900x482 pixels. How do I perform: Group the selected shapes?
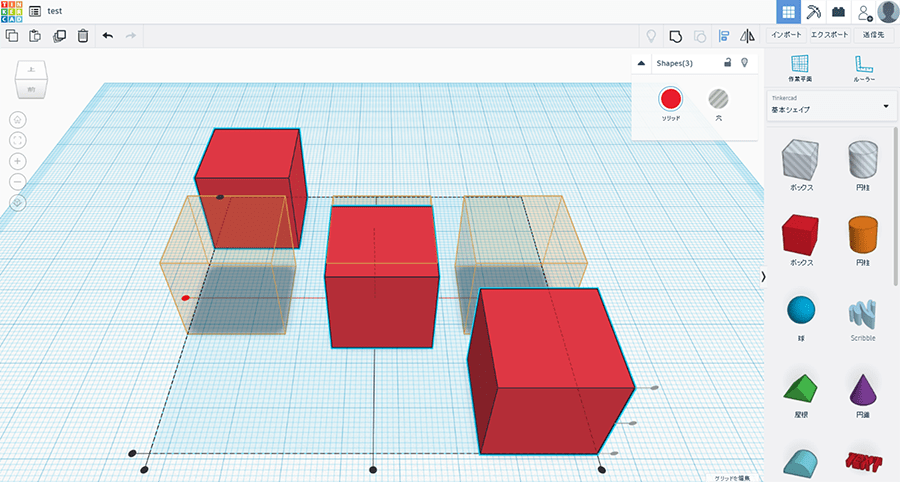click(x=675, y=36)
